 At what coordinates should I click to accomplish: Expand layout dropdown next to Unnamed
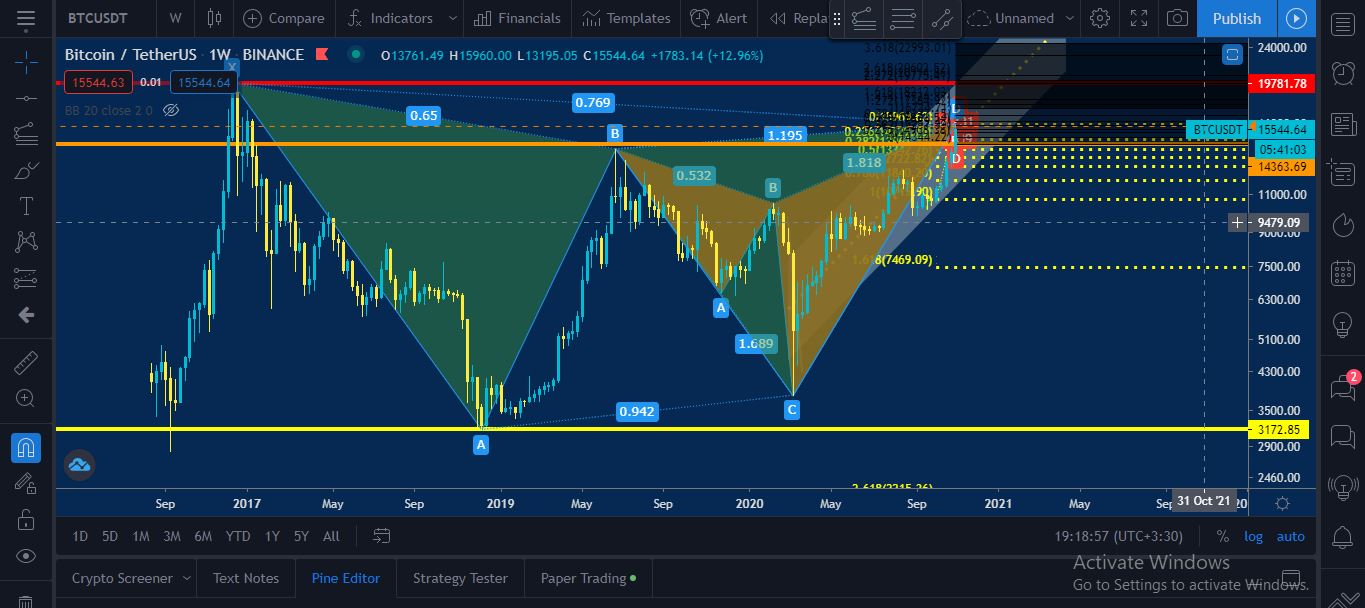[x=1070, y=18]
